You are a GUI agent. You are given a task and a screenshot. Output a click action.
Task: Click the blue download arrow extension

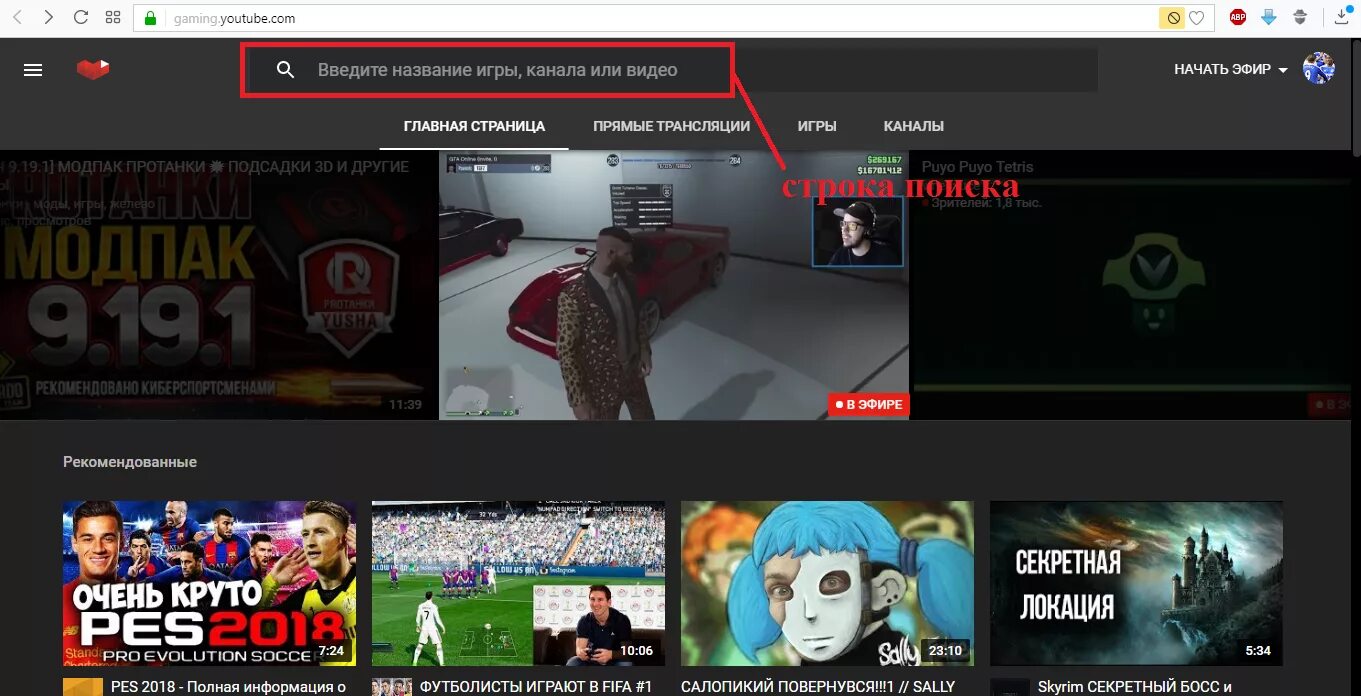[1269, 17]
